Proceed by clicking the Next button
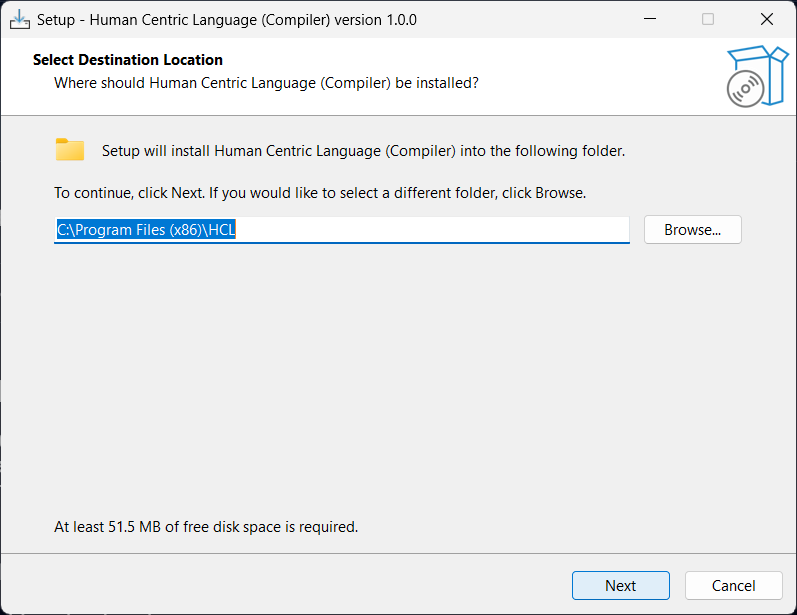Viewport: 797px width, 615px height. (x=620, y=586)
